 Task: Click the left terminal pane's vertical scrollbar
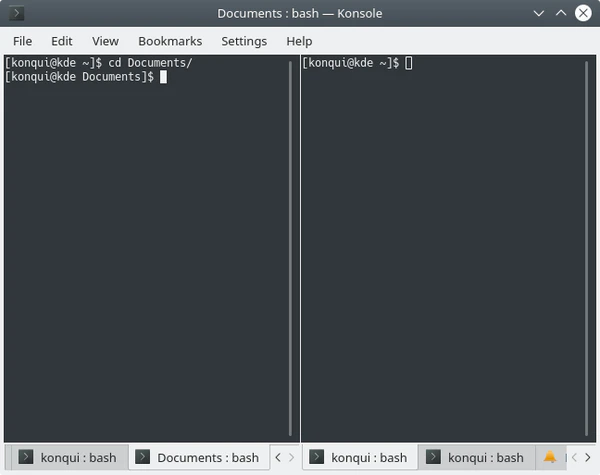click(292, 250)
